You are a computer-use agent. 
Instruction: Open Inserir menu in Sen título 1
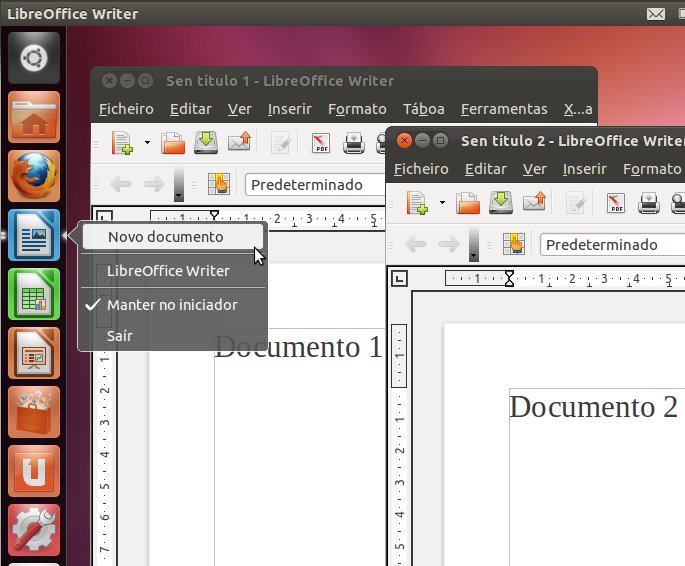pos(290,109)
